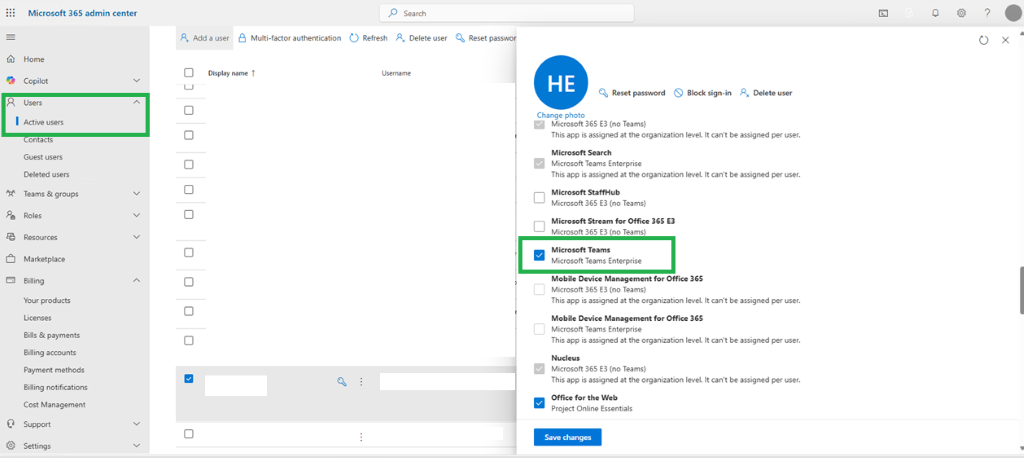Click the Marketplace bag icon
Viewport: 1024px width, 462px height.
tap(10, 259)
